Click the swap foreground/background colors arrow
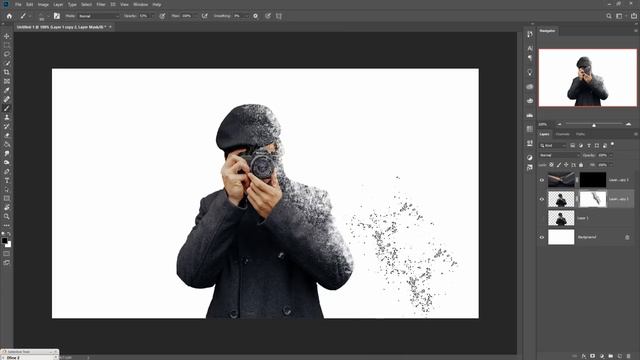The height and width of the screenshot is (360, 640). pos(9,234)
